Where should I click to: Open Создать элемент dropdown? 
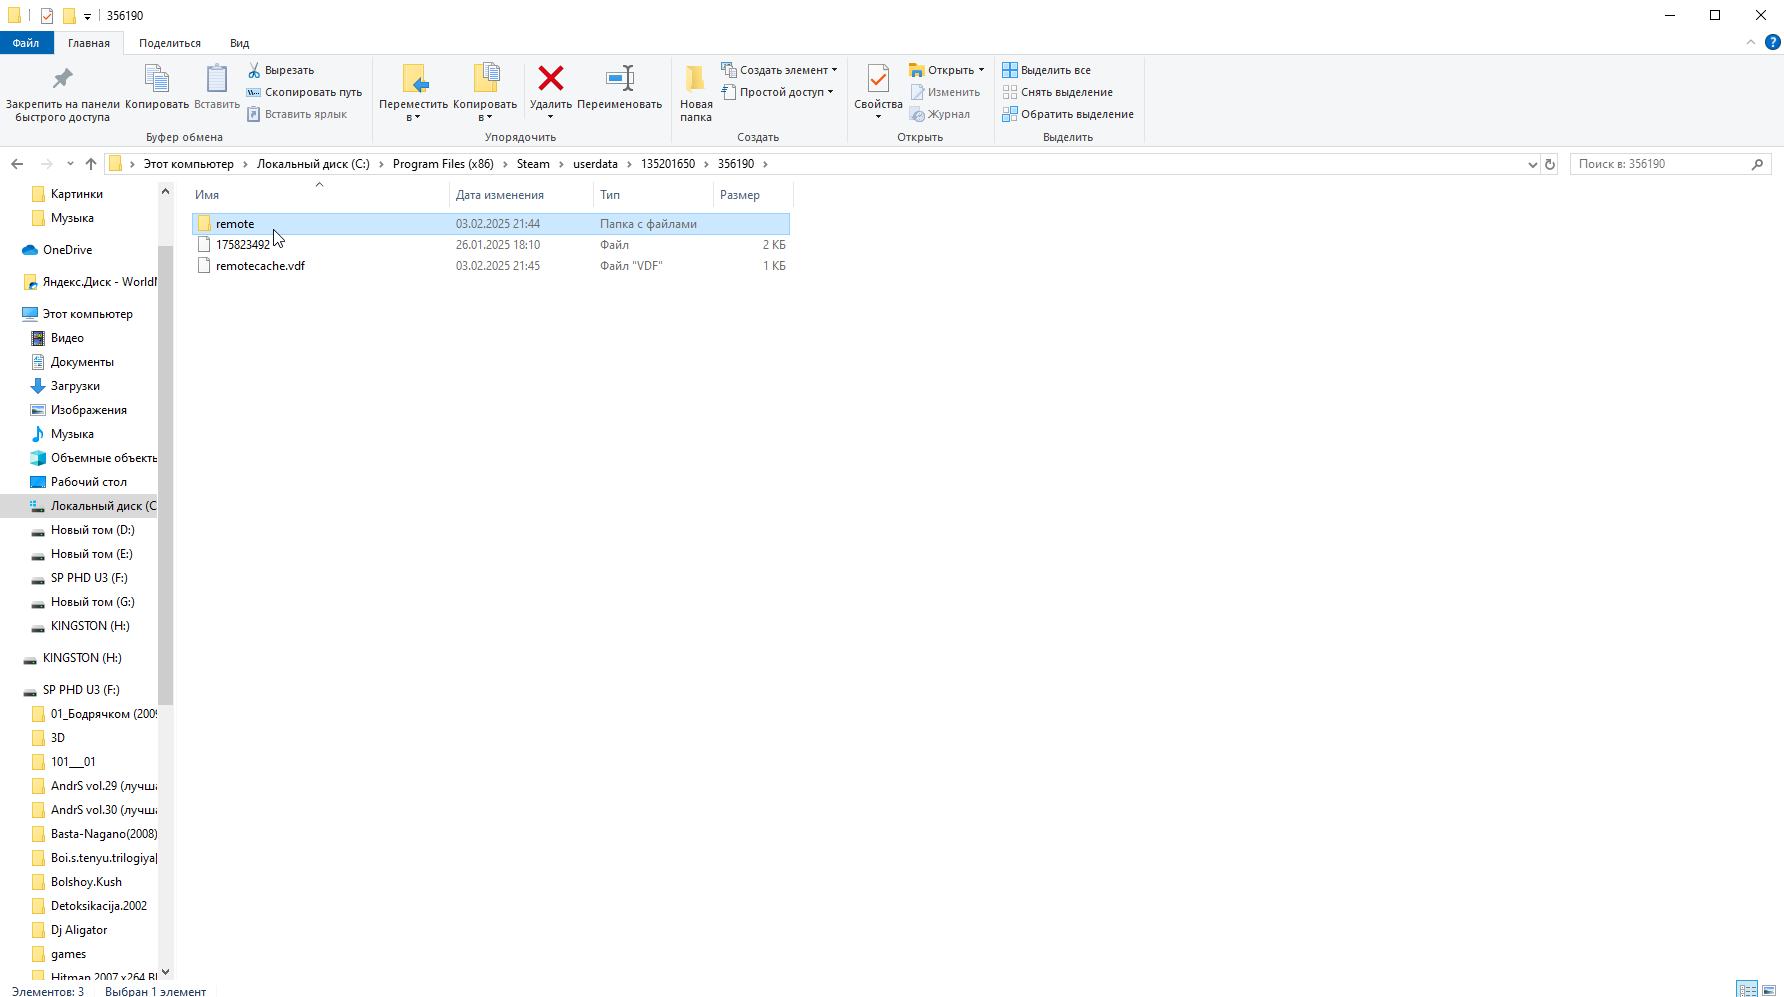point(779,70)
